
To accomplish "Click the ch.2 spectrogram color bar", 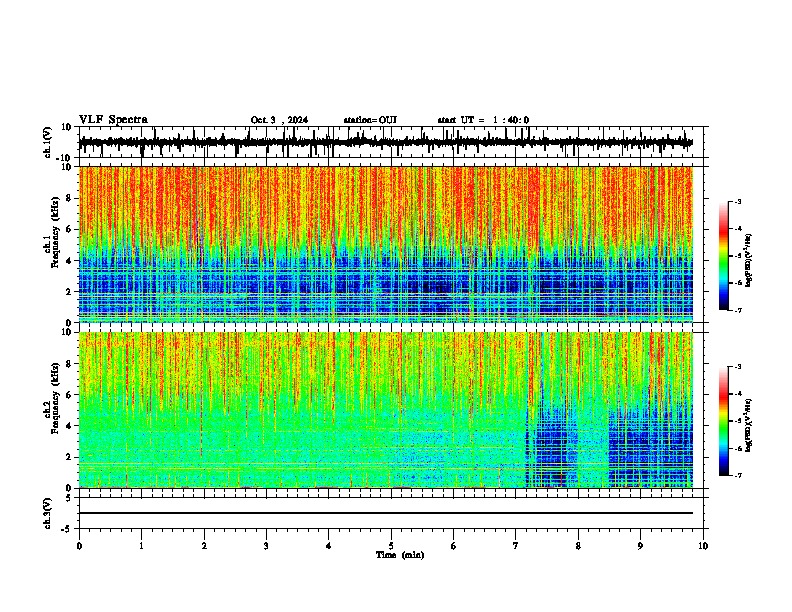I will 724,421.
